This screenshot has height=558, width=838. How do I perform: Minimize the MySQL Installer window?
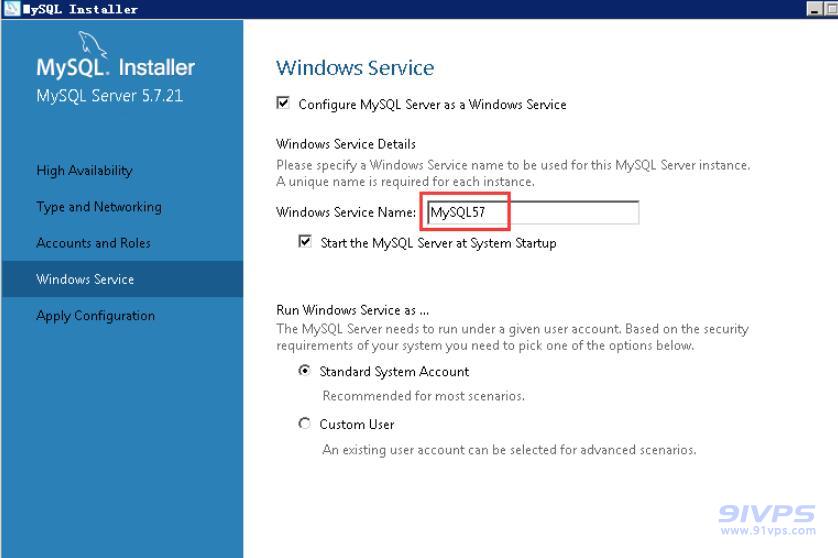[x=814, y=9]
